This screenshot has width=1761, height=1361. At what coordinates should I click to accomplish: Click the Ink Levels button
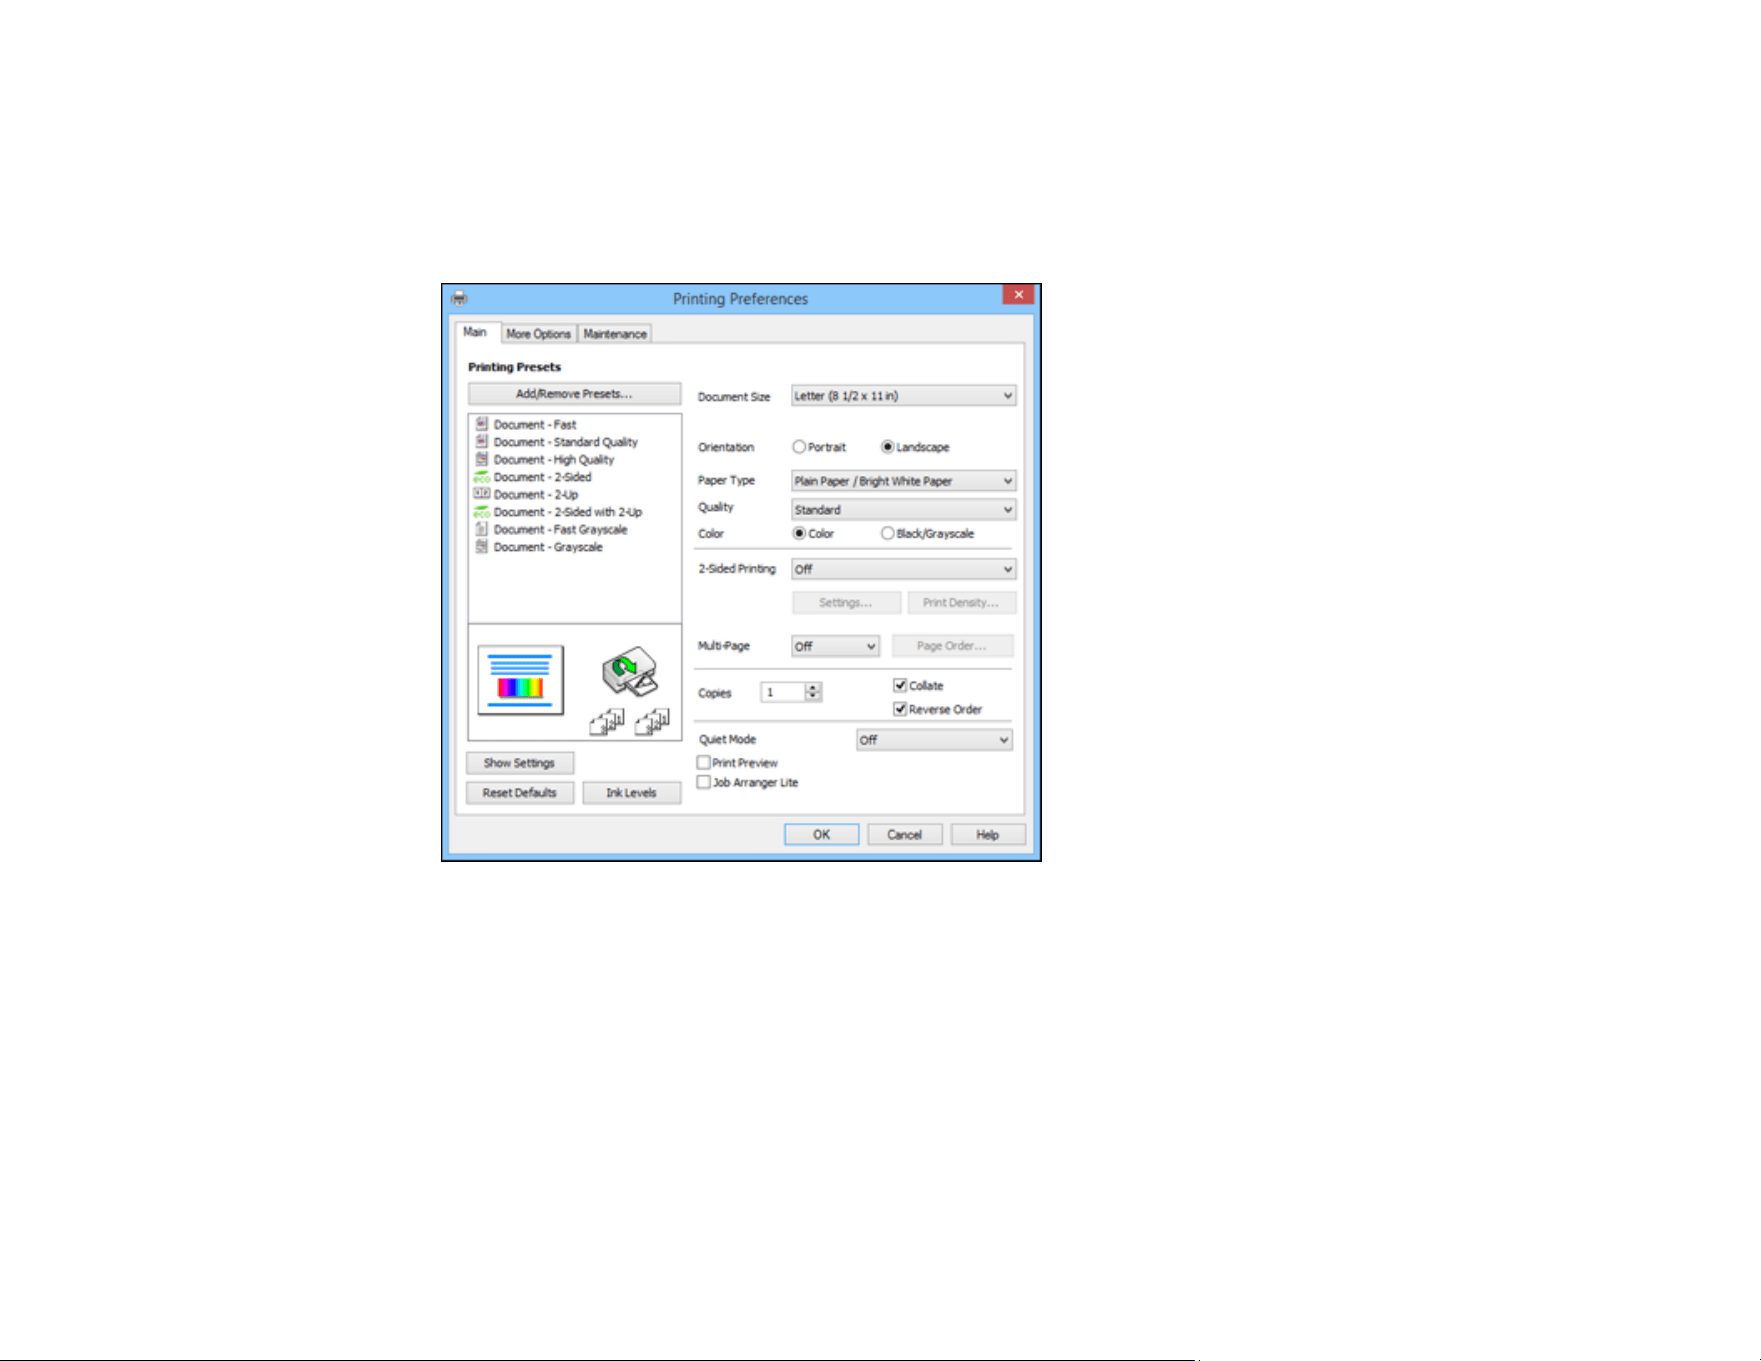click(631, 793)
